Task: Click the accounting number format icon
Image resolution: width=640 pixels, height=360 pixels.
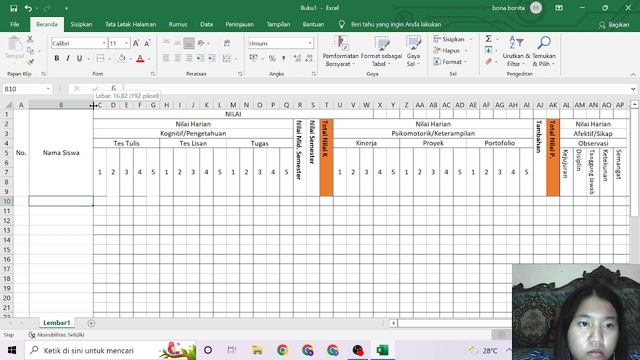Action: tap(253, 58)
